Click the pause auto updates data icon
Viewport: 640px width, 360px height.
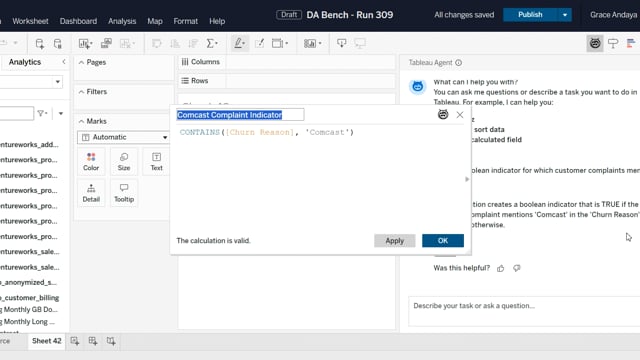click(58, 43)
